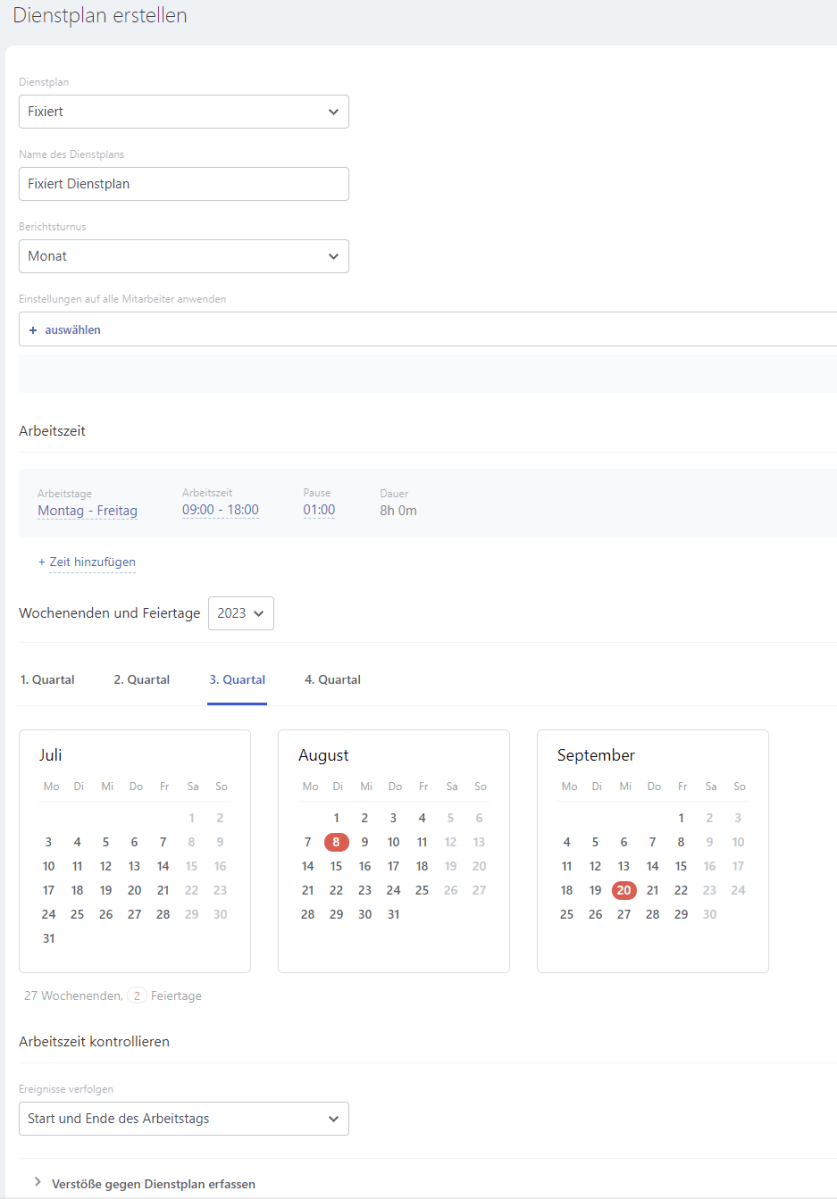Switch to the 2. Quartal tab
This screenshot has height=1199, width=837.
tap(141, 680)
